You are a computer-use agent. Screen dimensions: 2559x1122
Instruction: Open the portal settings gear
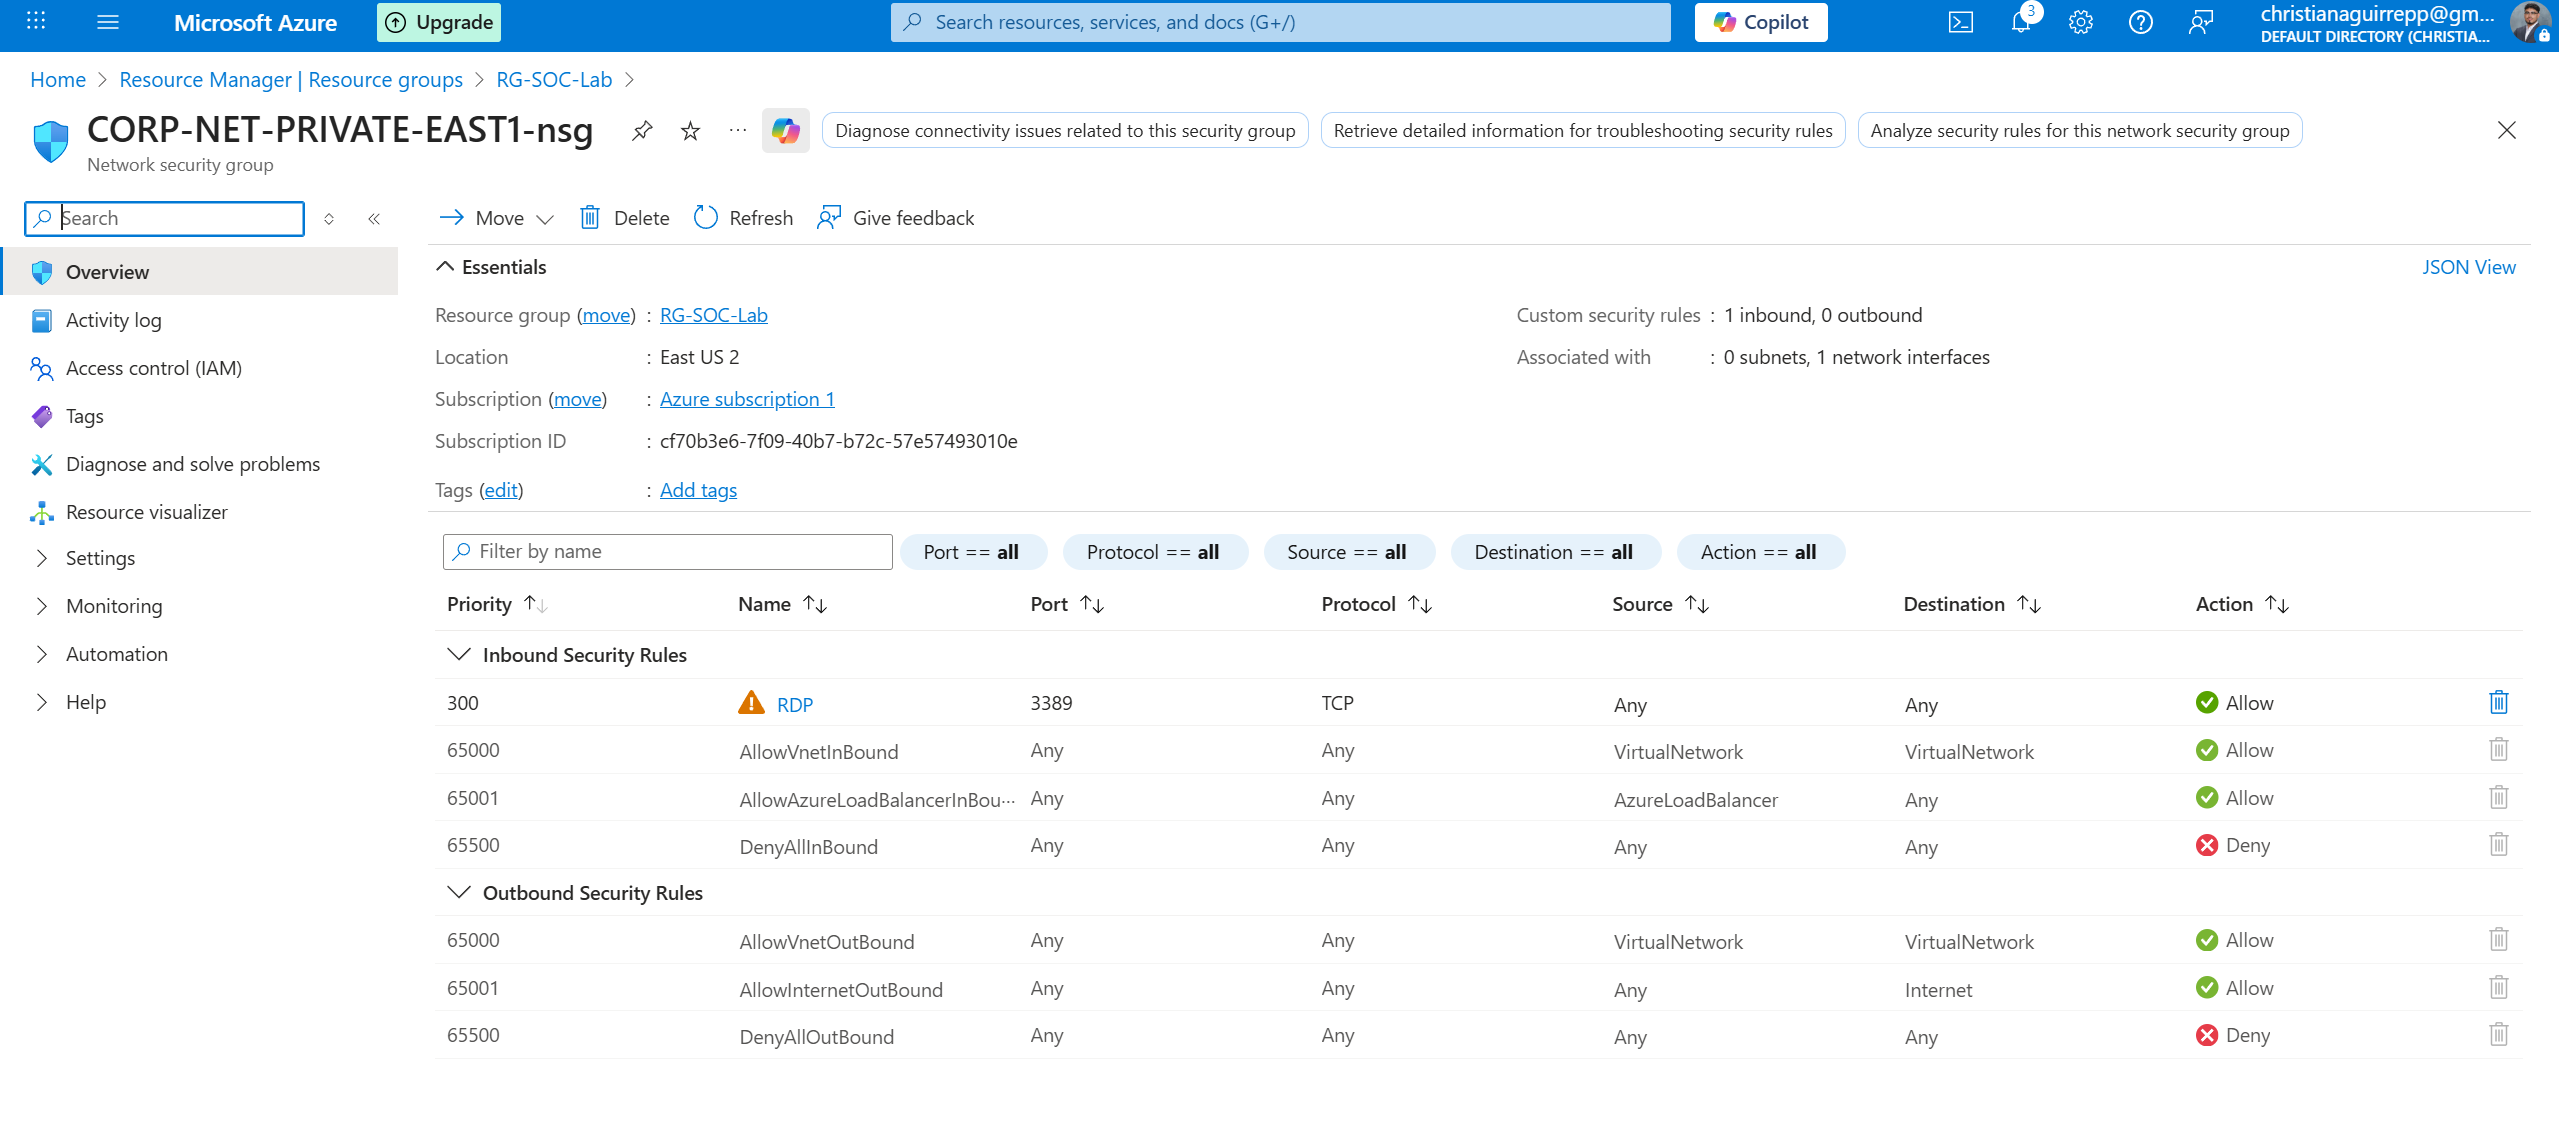tap(2080, 22)
